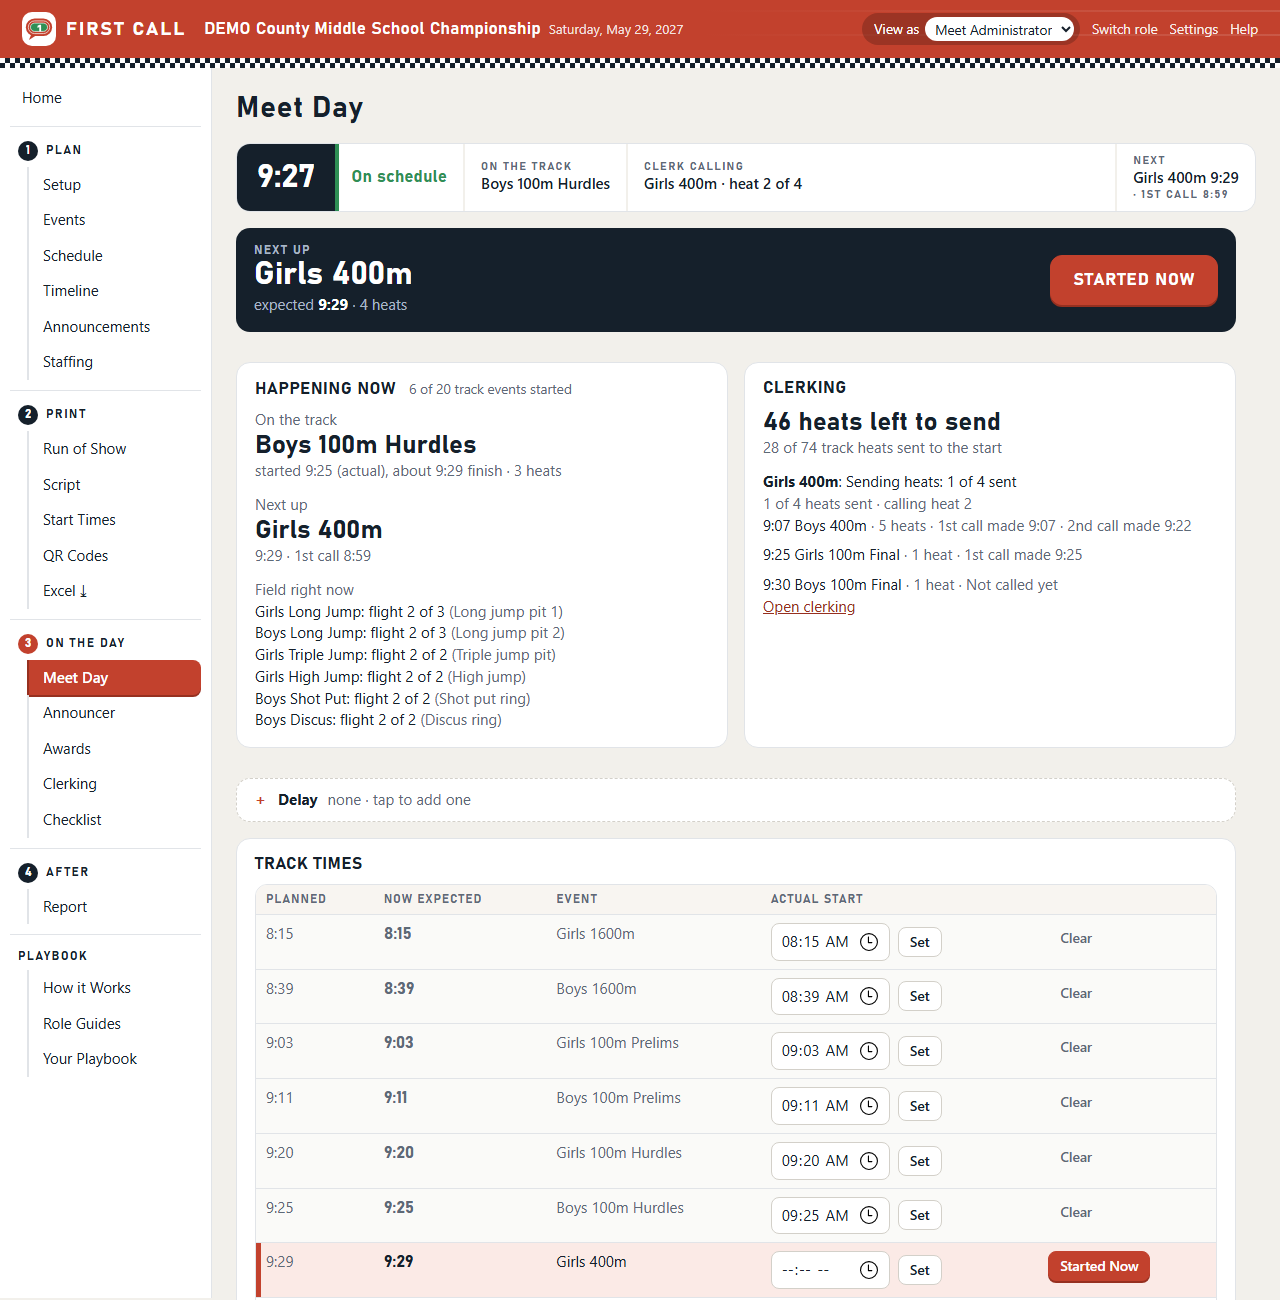The height and width of the screenshot is (1300, 1280).
Task: Open the clock picker for Girls 100m Prelims
Action: pyautogui.click(x=869, y=1051)
